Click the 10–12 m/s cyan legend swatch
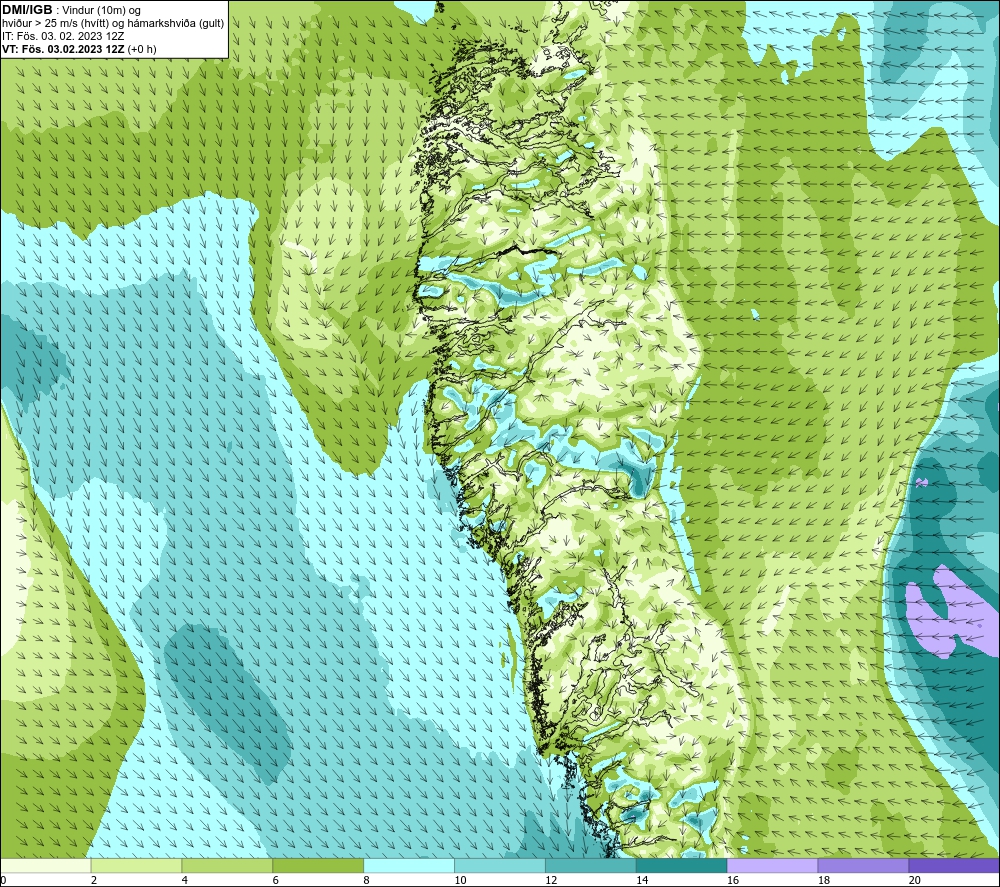Image resolution: width=1000 pixels, height=887 pixels. pyautogui.click(x=500, y=865)
